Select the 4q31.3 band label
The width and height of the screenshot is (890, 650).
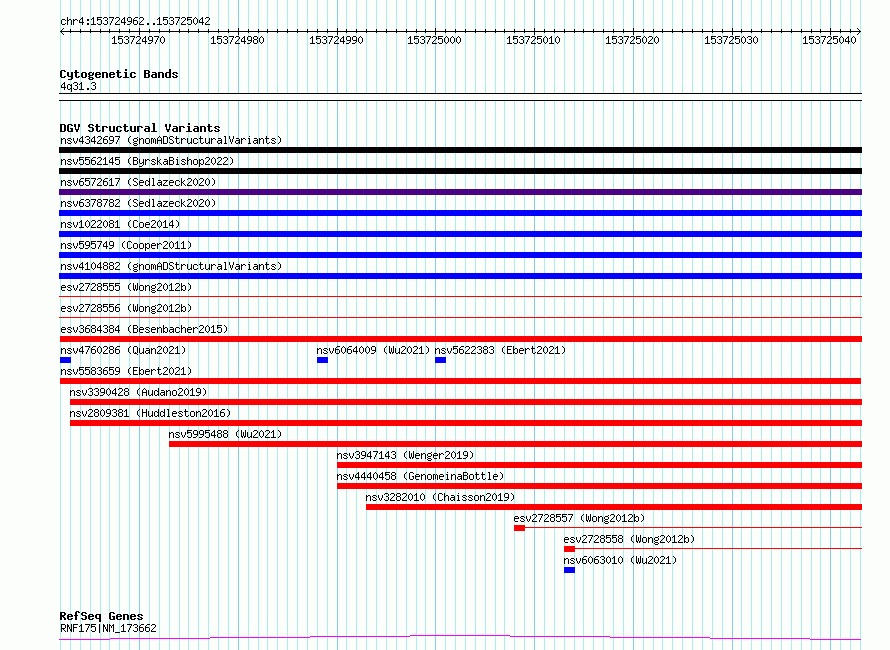pyautogui.click(x=78, y=86)
